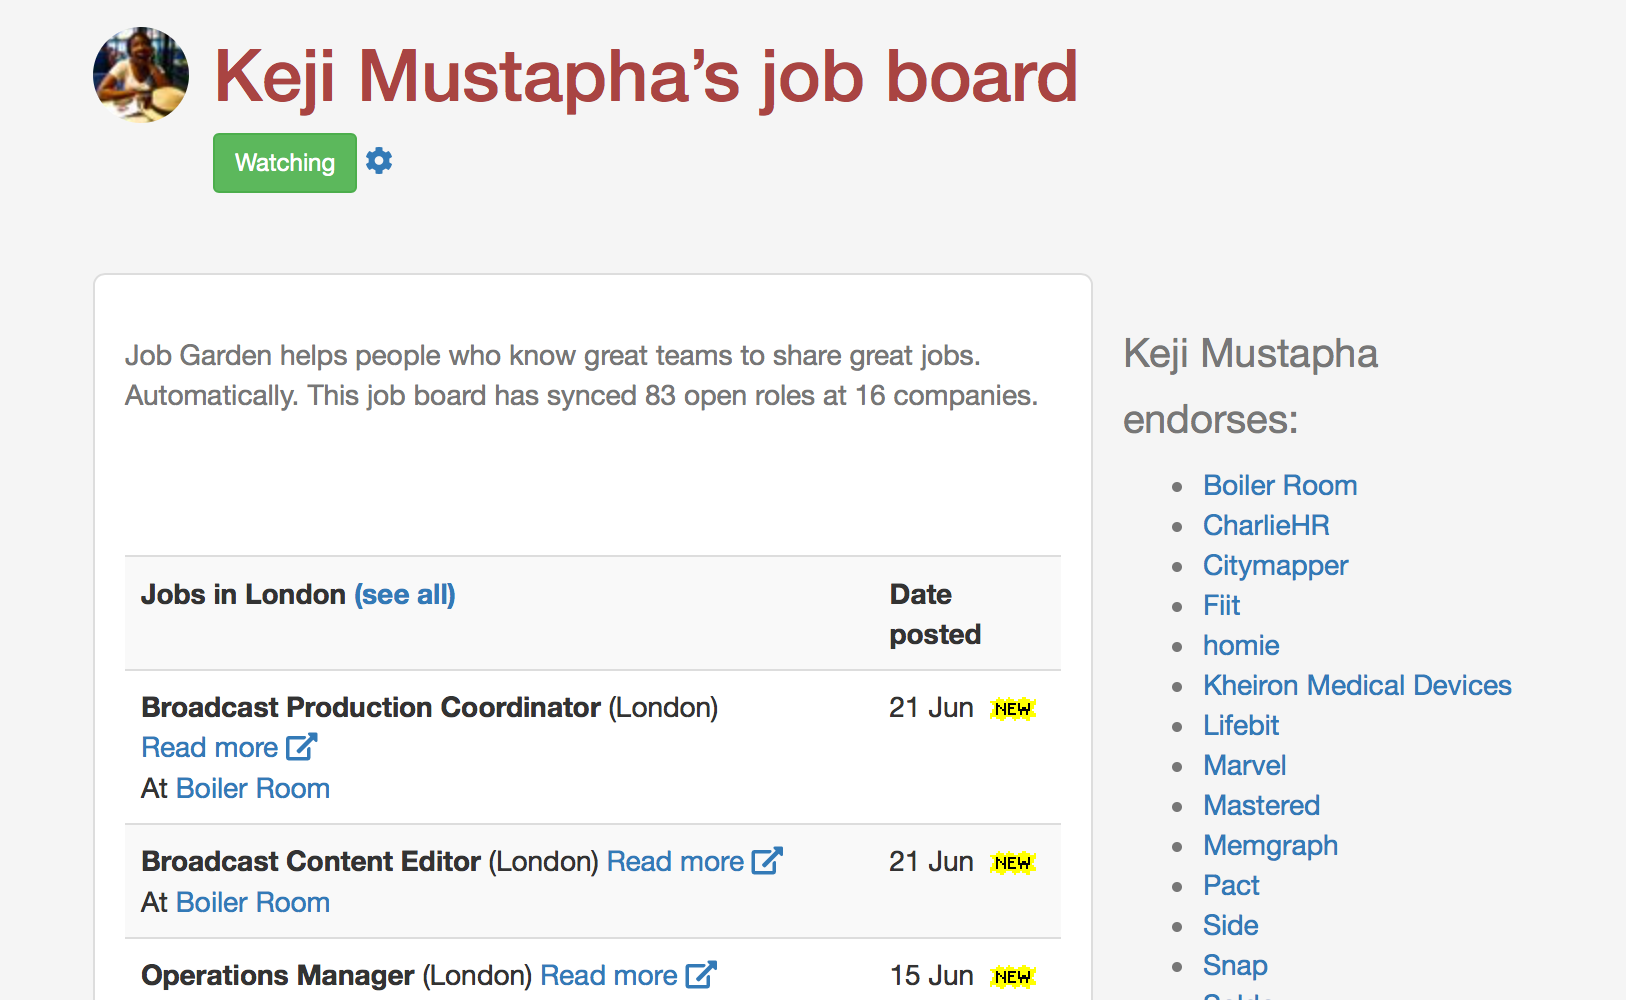Viewport: 1626px width, 1000px height.
Task: Select Fiit from endorsed companies
Action: (1221, 606)
